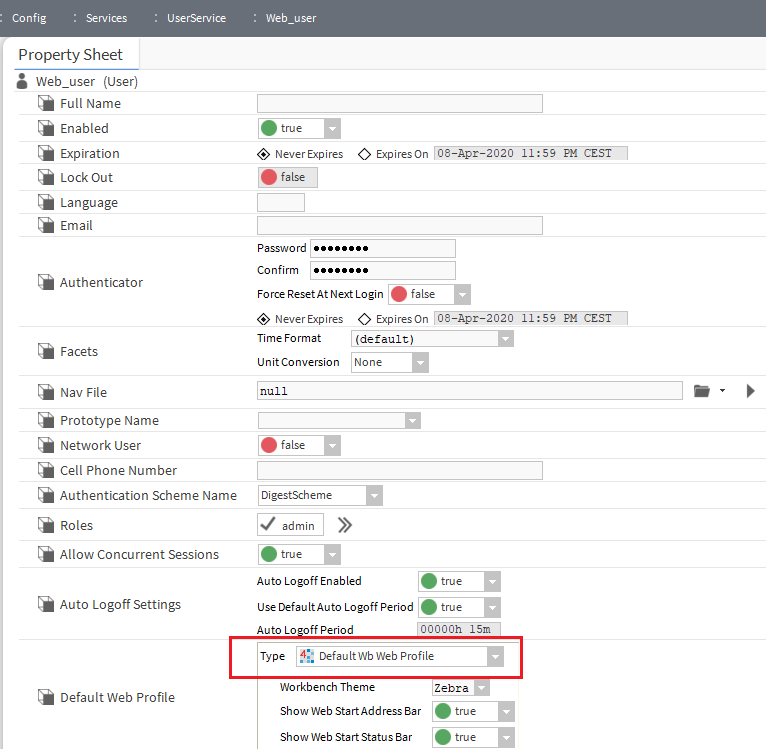Image resolution: width=766 pixels, height=749 pixels.
Task: Open the Workbench Theme Zebra dropdown
Action: 482,687
